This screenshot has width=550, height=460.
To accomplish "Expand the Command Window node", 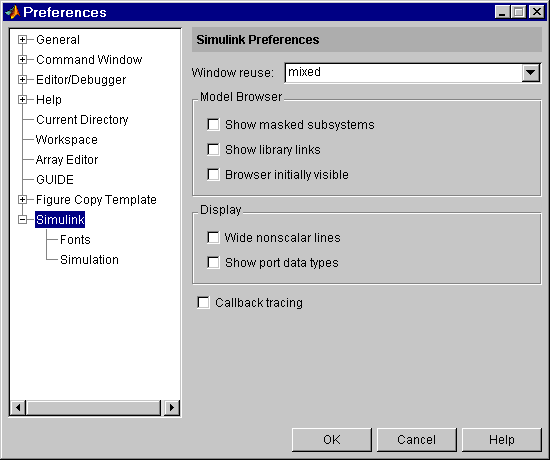I will (22, 60).
